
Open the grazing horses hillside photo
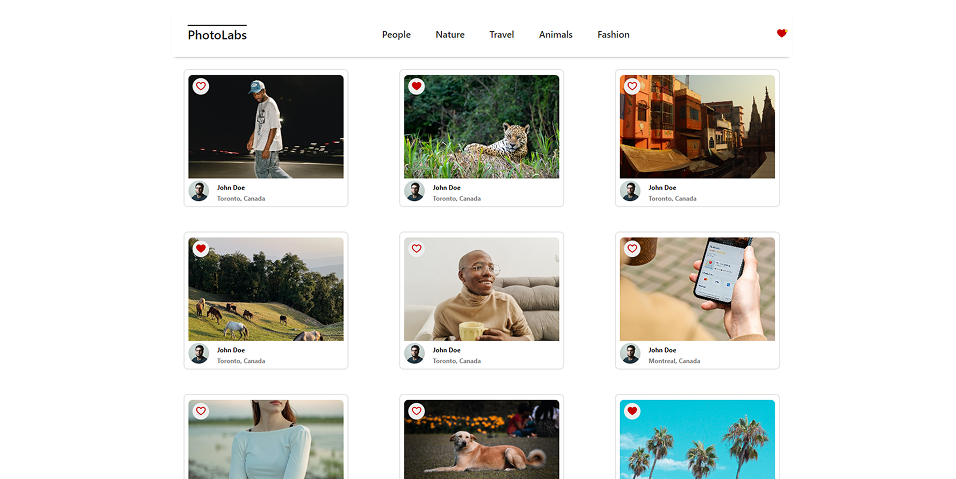point(266,289)
